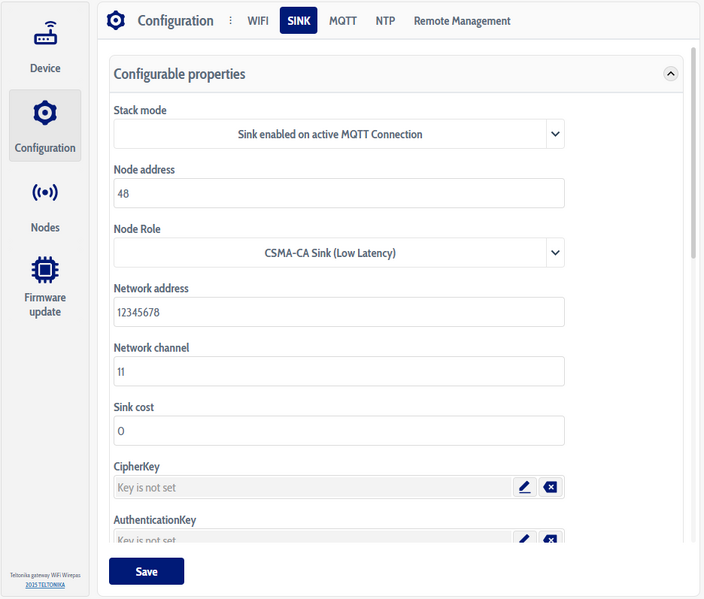Clear the CipherKey with delete icon
The height and width of the screenshot is (599, 704).
[x=550, y=487]
